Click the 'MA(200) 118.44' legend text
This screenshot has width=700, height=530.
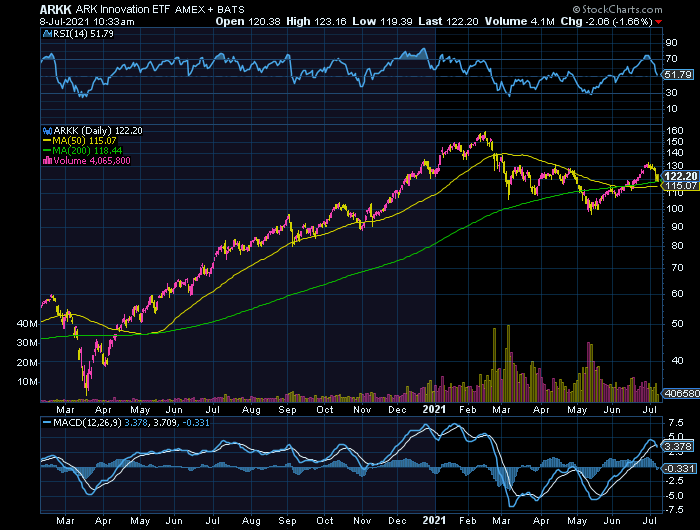tap(88, 150)
